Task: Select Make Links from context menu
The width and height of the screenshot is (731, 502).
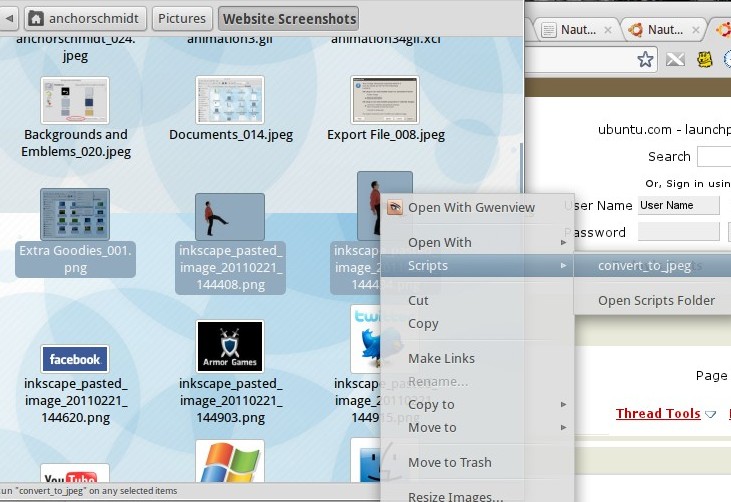Action: (477, 358)
